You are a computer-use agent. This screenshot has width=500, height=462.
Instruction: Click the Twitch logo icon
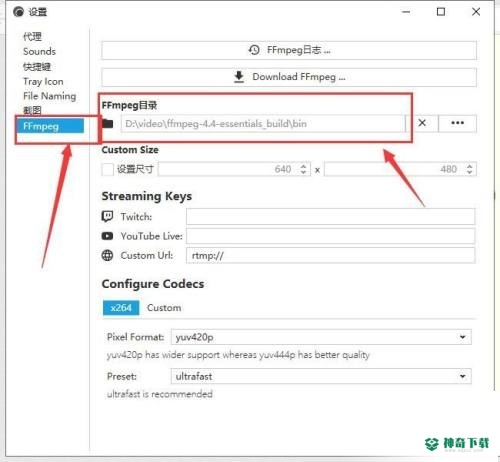point(107,216)
